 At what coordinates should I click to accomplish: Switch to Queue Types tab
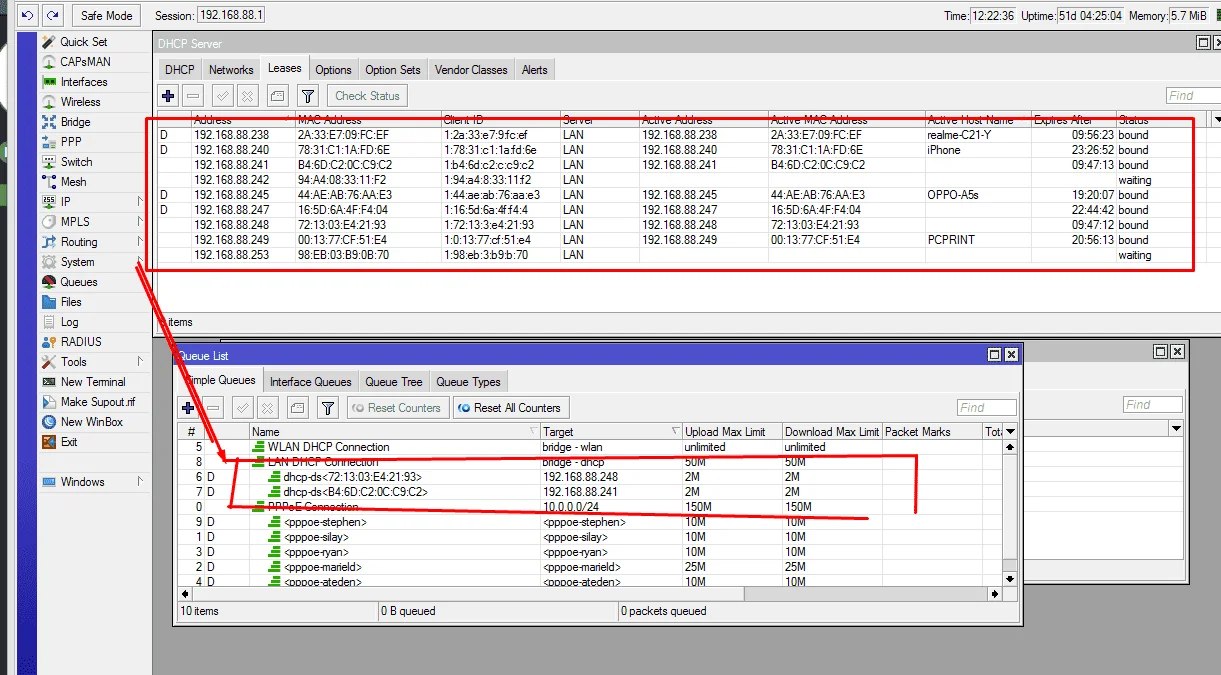[468, 381]
